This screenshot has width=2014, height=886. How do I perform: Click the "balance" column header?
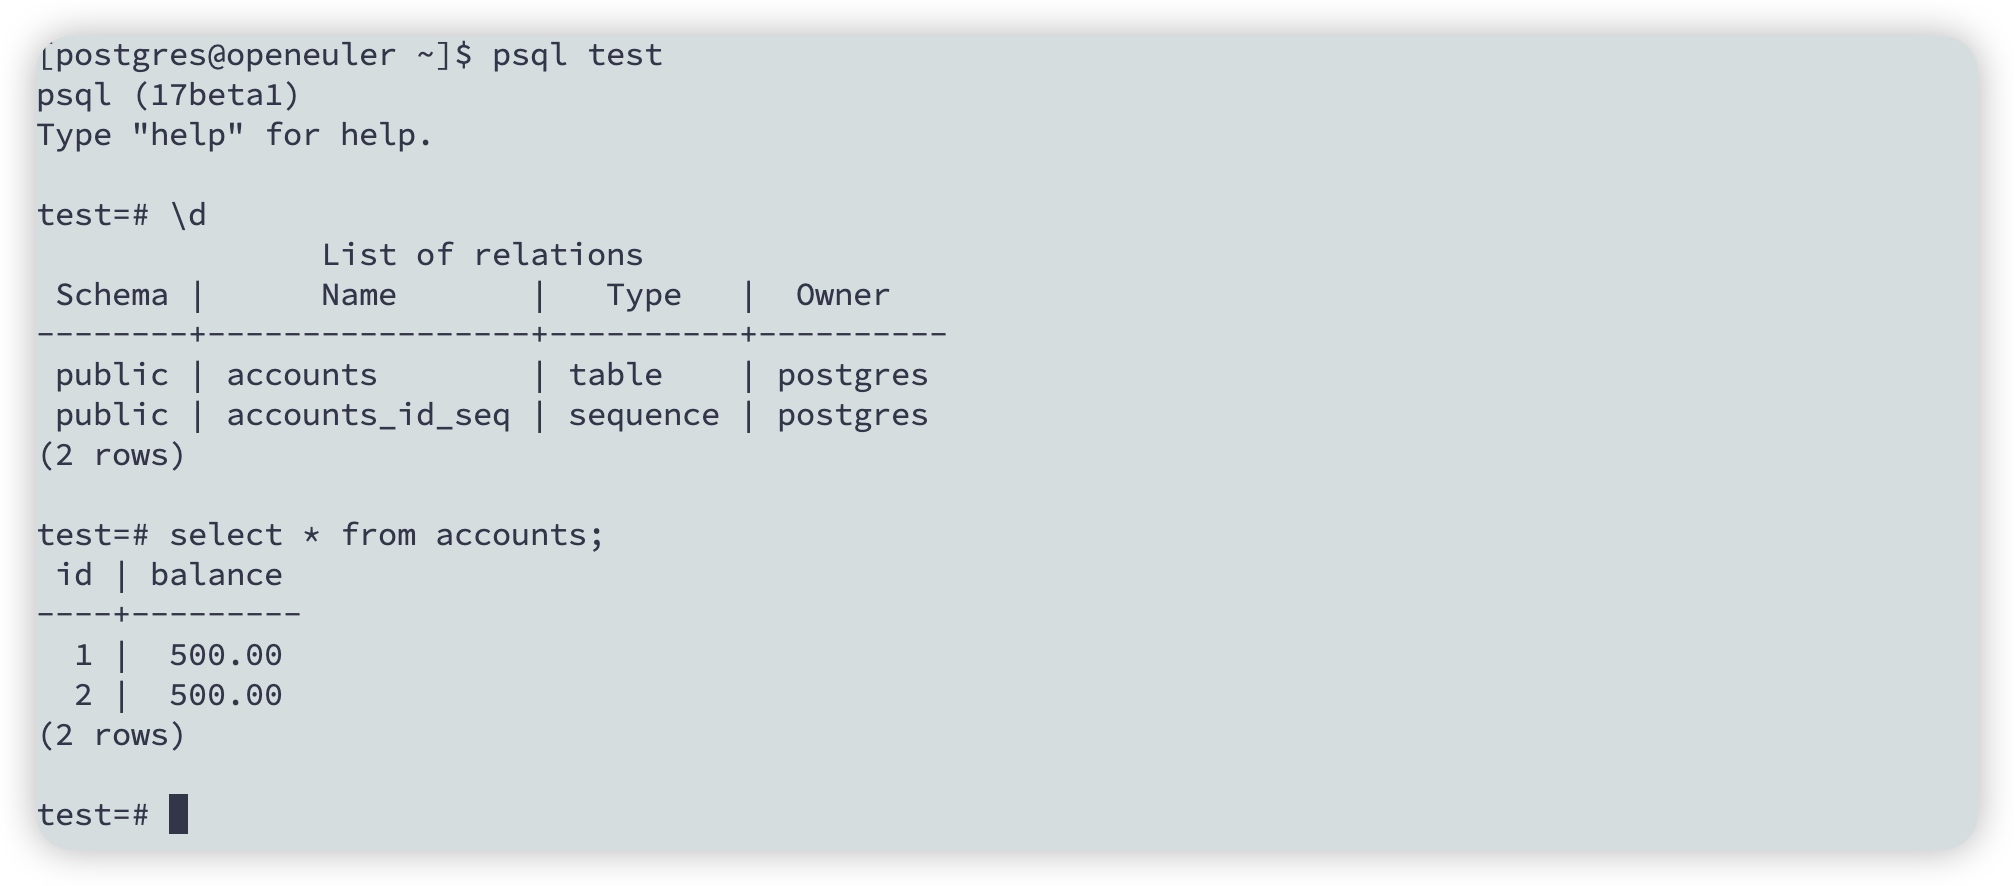tap(216, 575)
